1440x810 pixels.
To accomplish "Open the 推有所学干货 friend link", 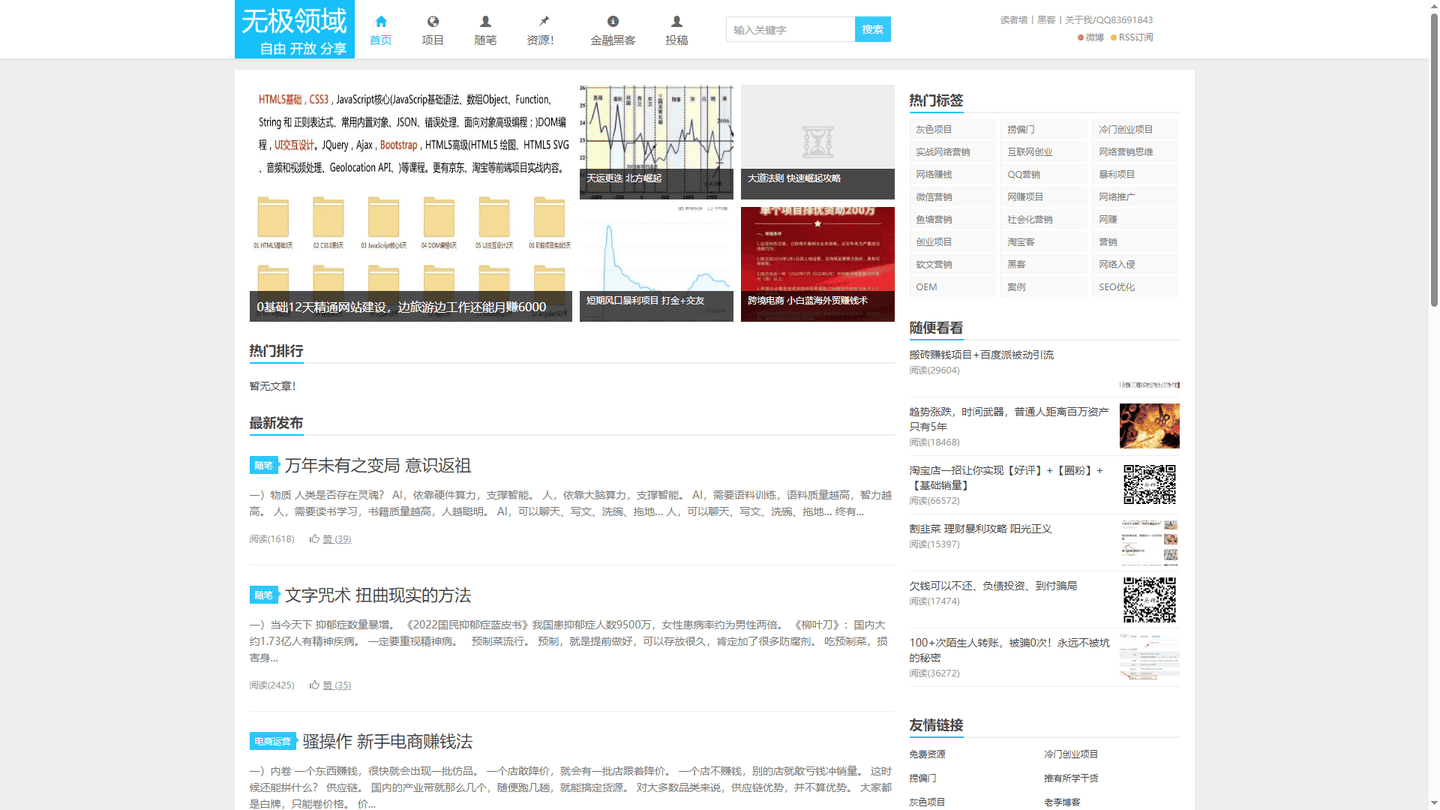I will [1071, 778].
